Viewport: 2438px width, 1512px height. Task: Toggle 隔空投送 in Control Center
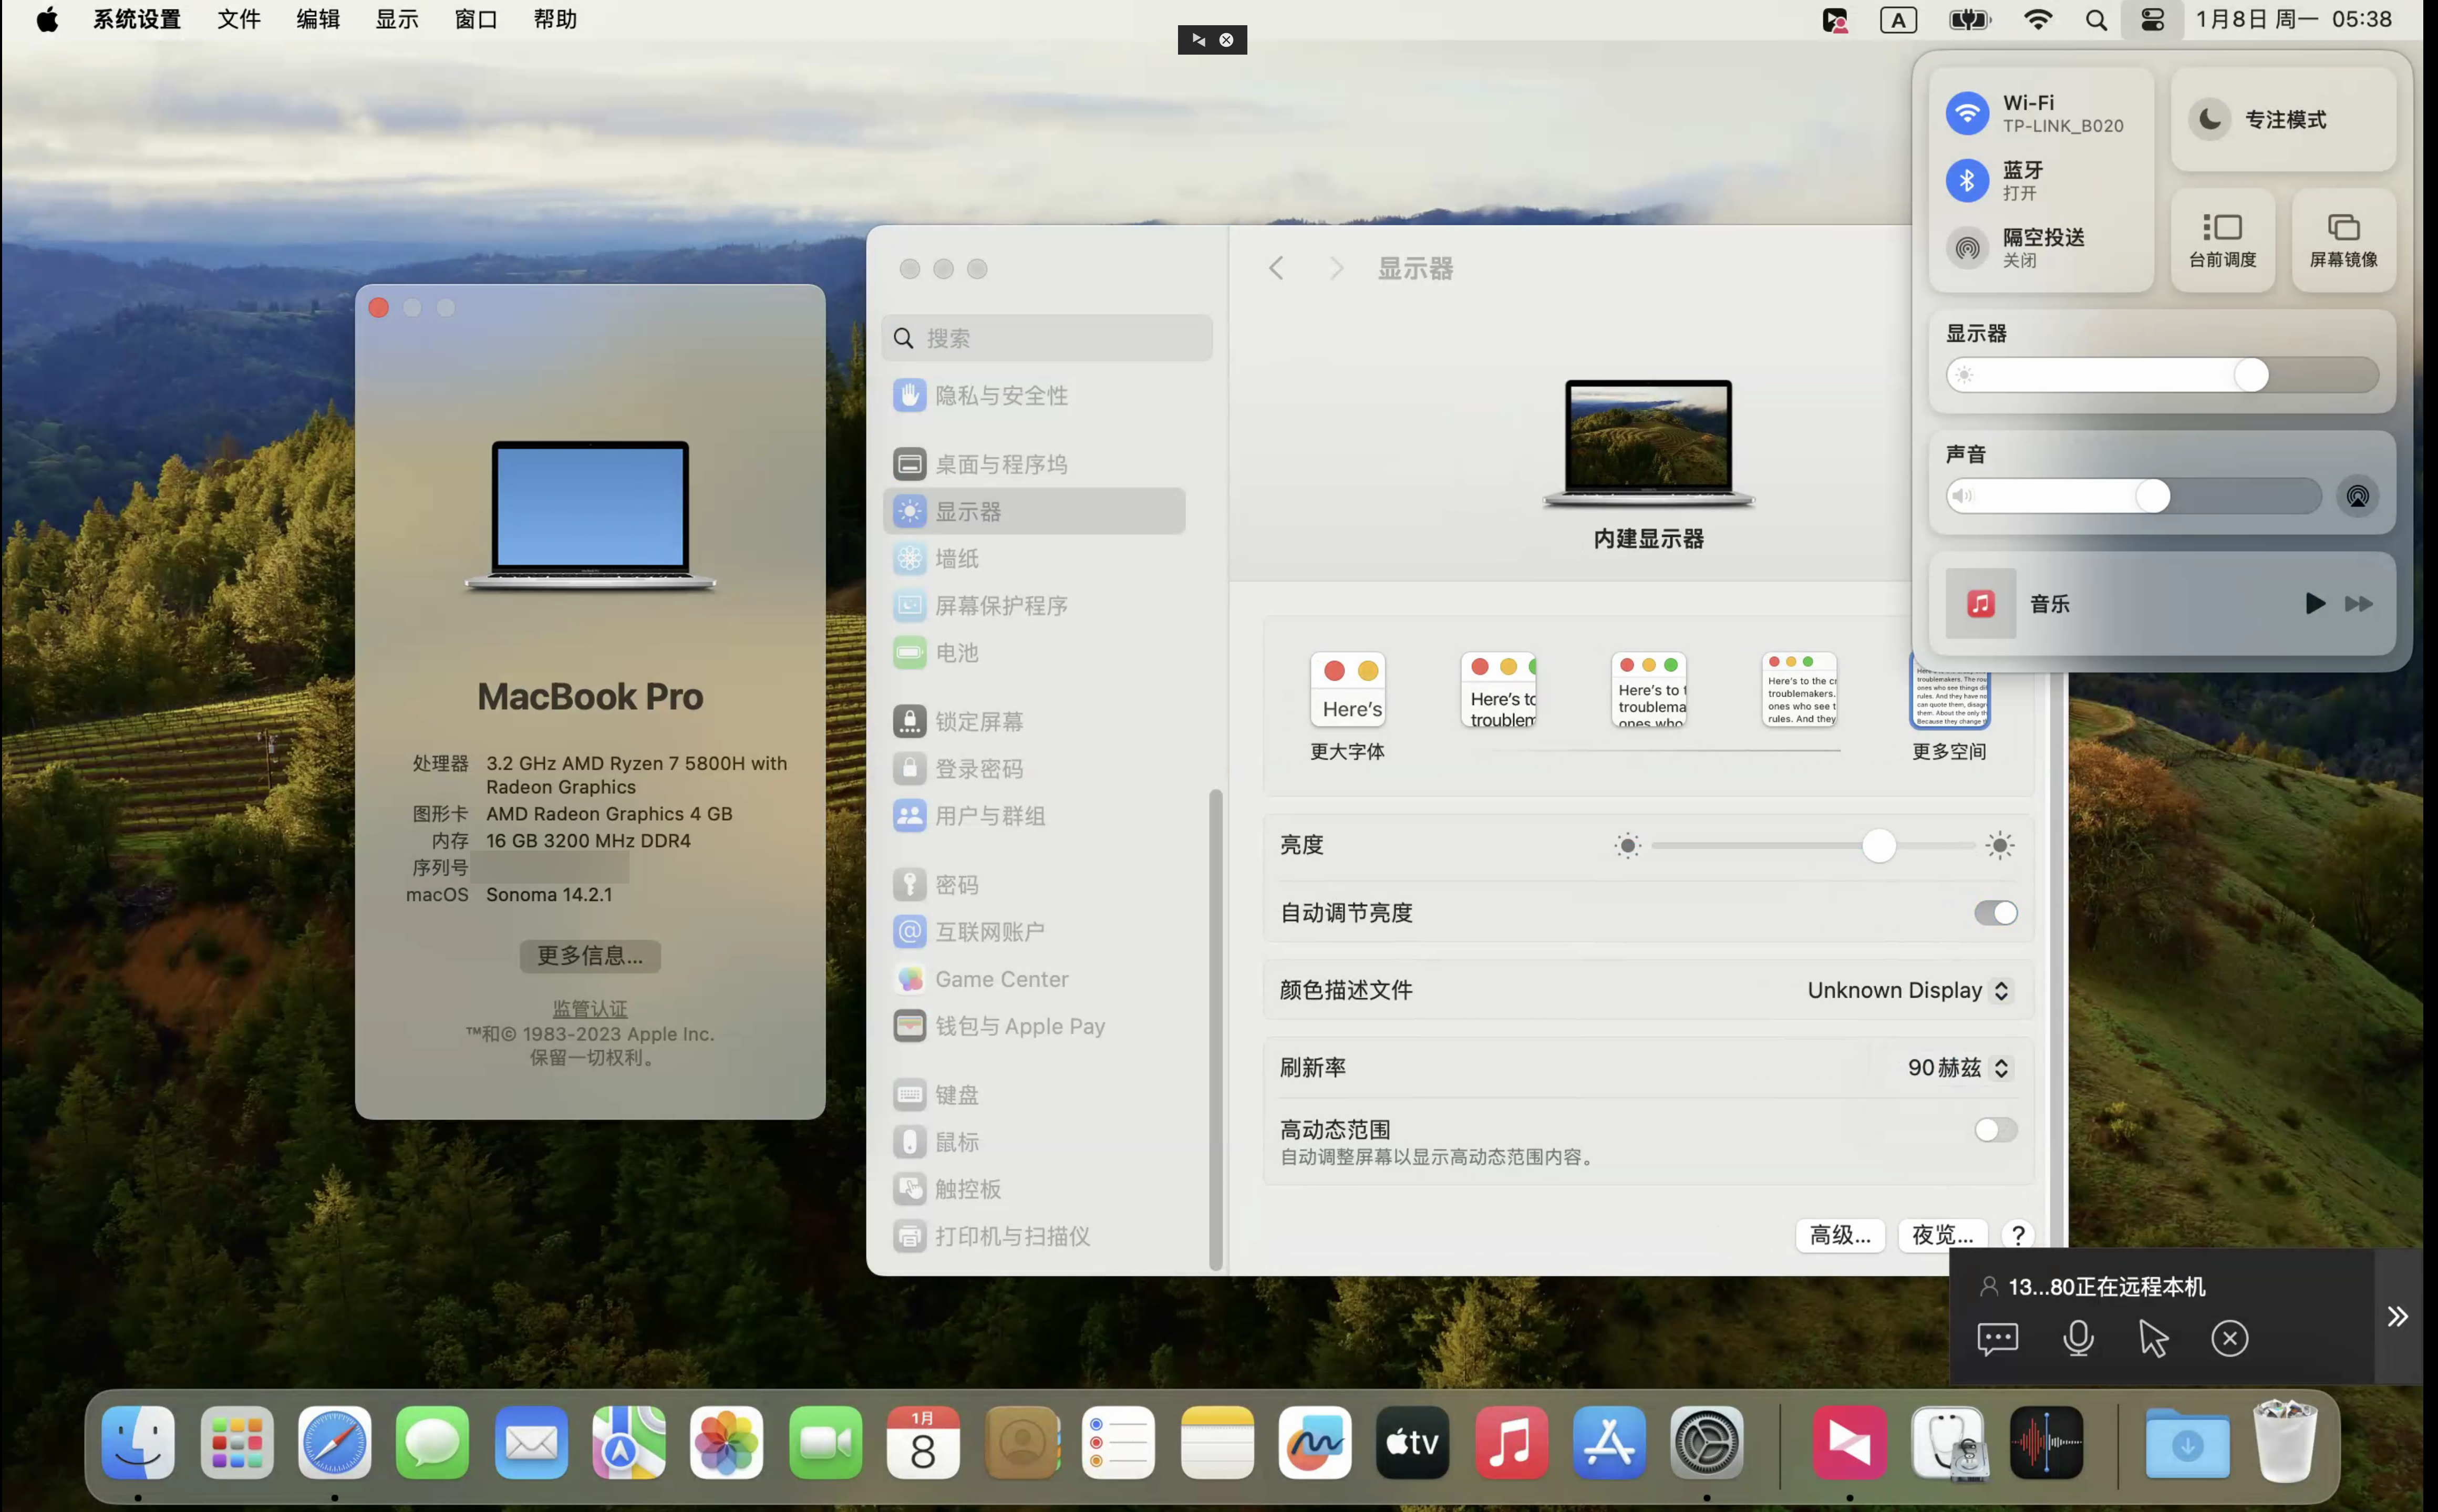click(1967, 247)
